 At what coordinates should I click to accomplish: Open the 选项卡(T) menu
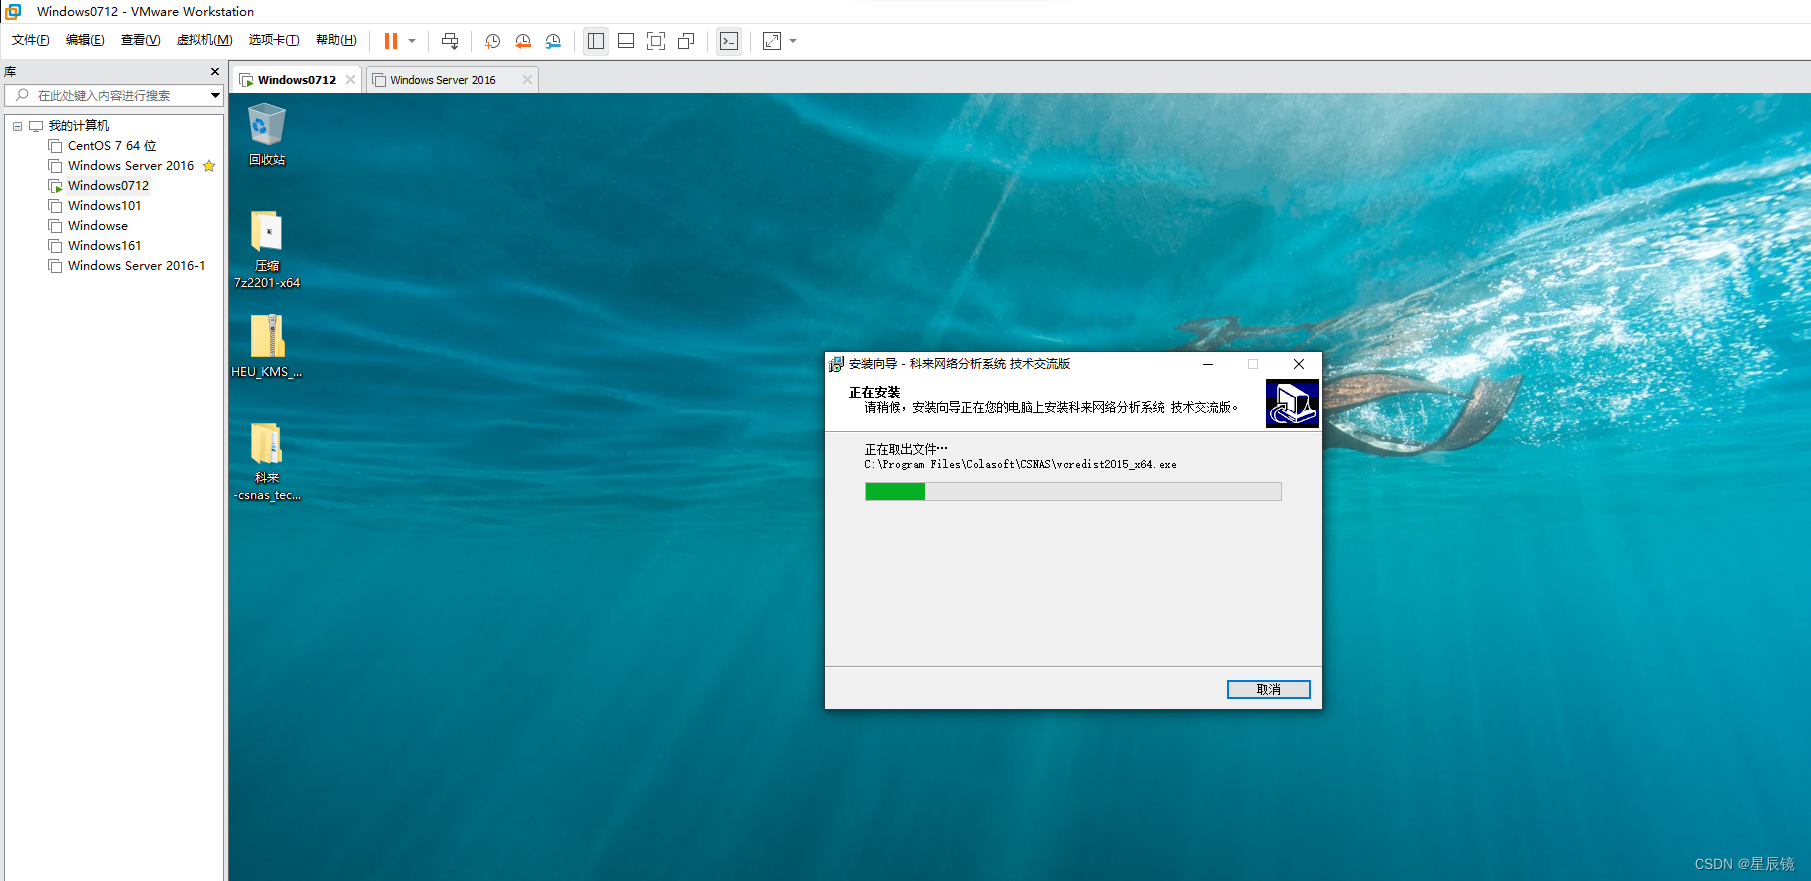pos(274,40)
